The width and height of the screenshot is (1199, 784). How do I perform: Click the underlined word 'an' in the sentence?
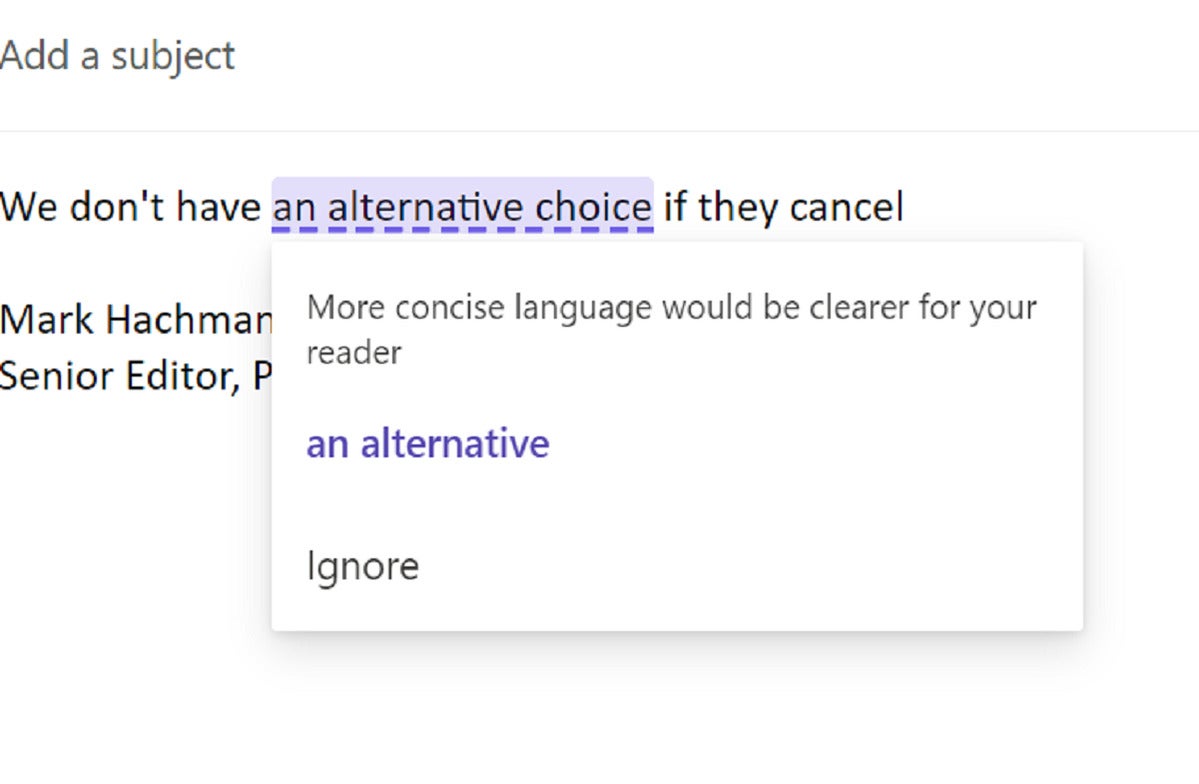click(x=294, y=210)
